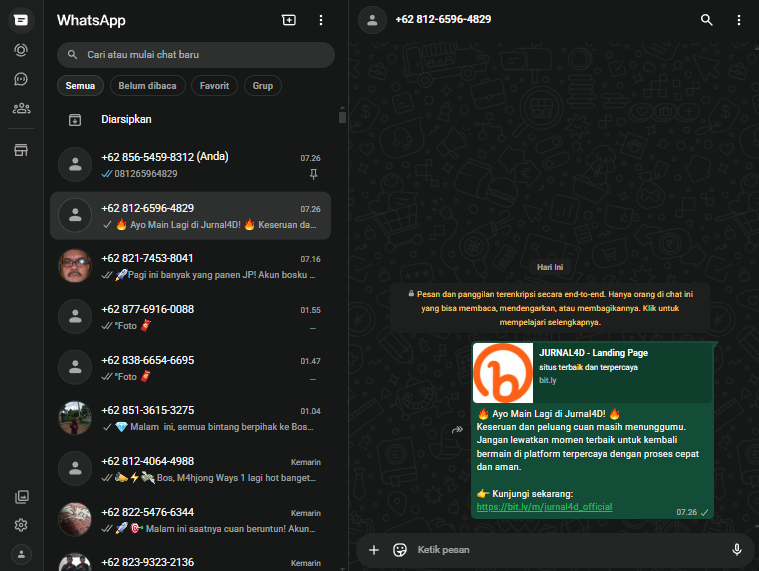Open the Settings gear icon
This screenshot has width=759, height=571.
tap(21, 525)
